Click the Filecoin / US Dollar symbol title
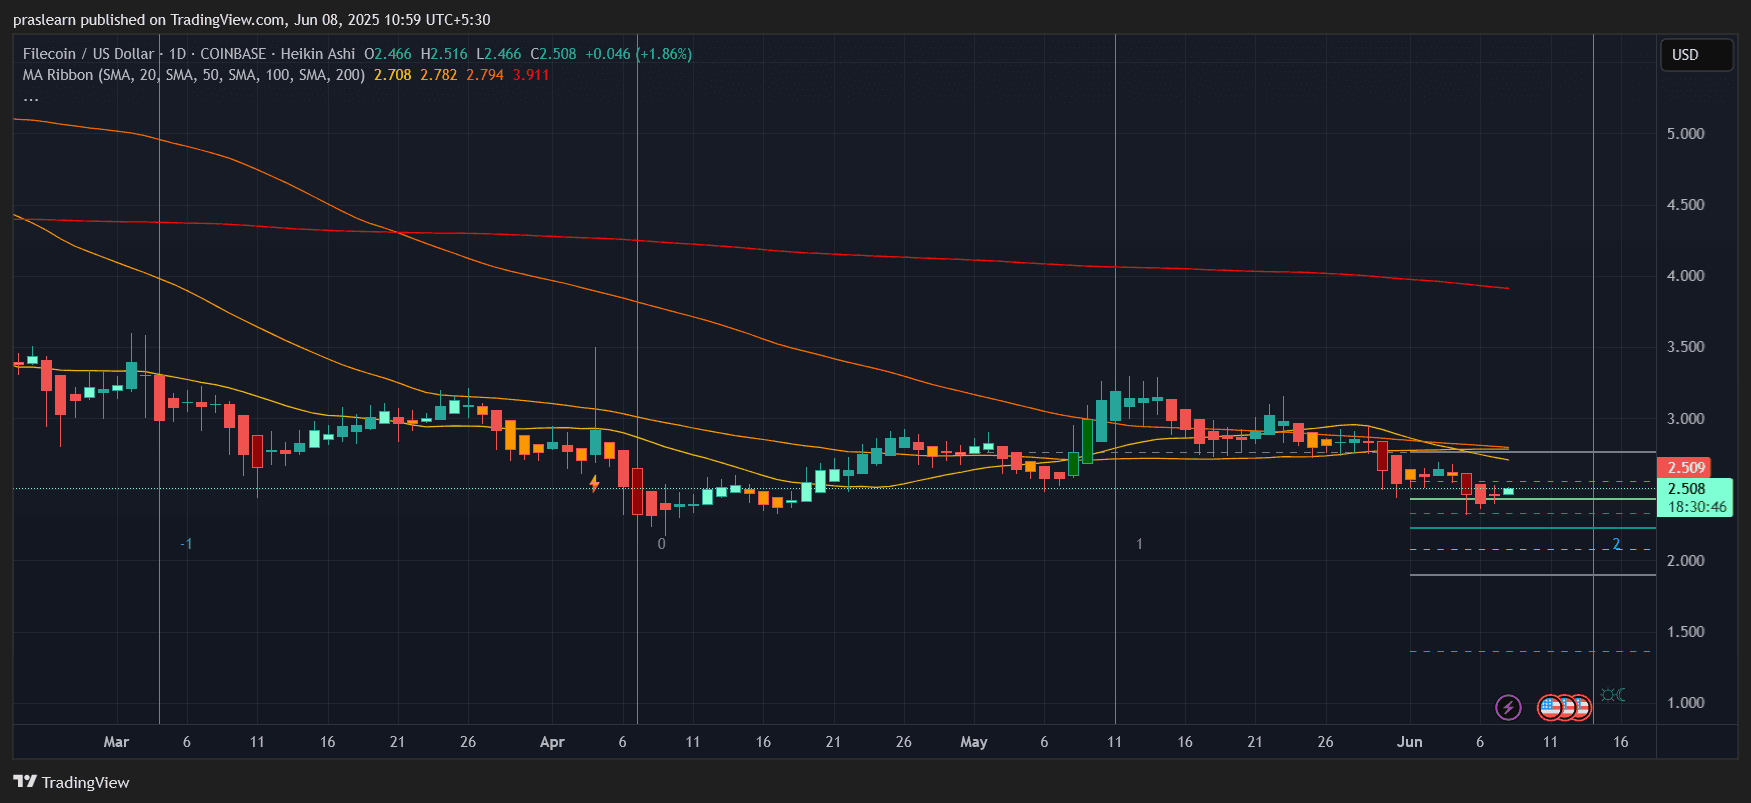The height and width of the screenshot is (803, 1751). tap(88, 54)
